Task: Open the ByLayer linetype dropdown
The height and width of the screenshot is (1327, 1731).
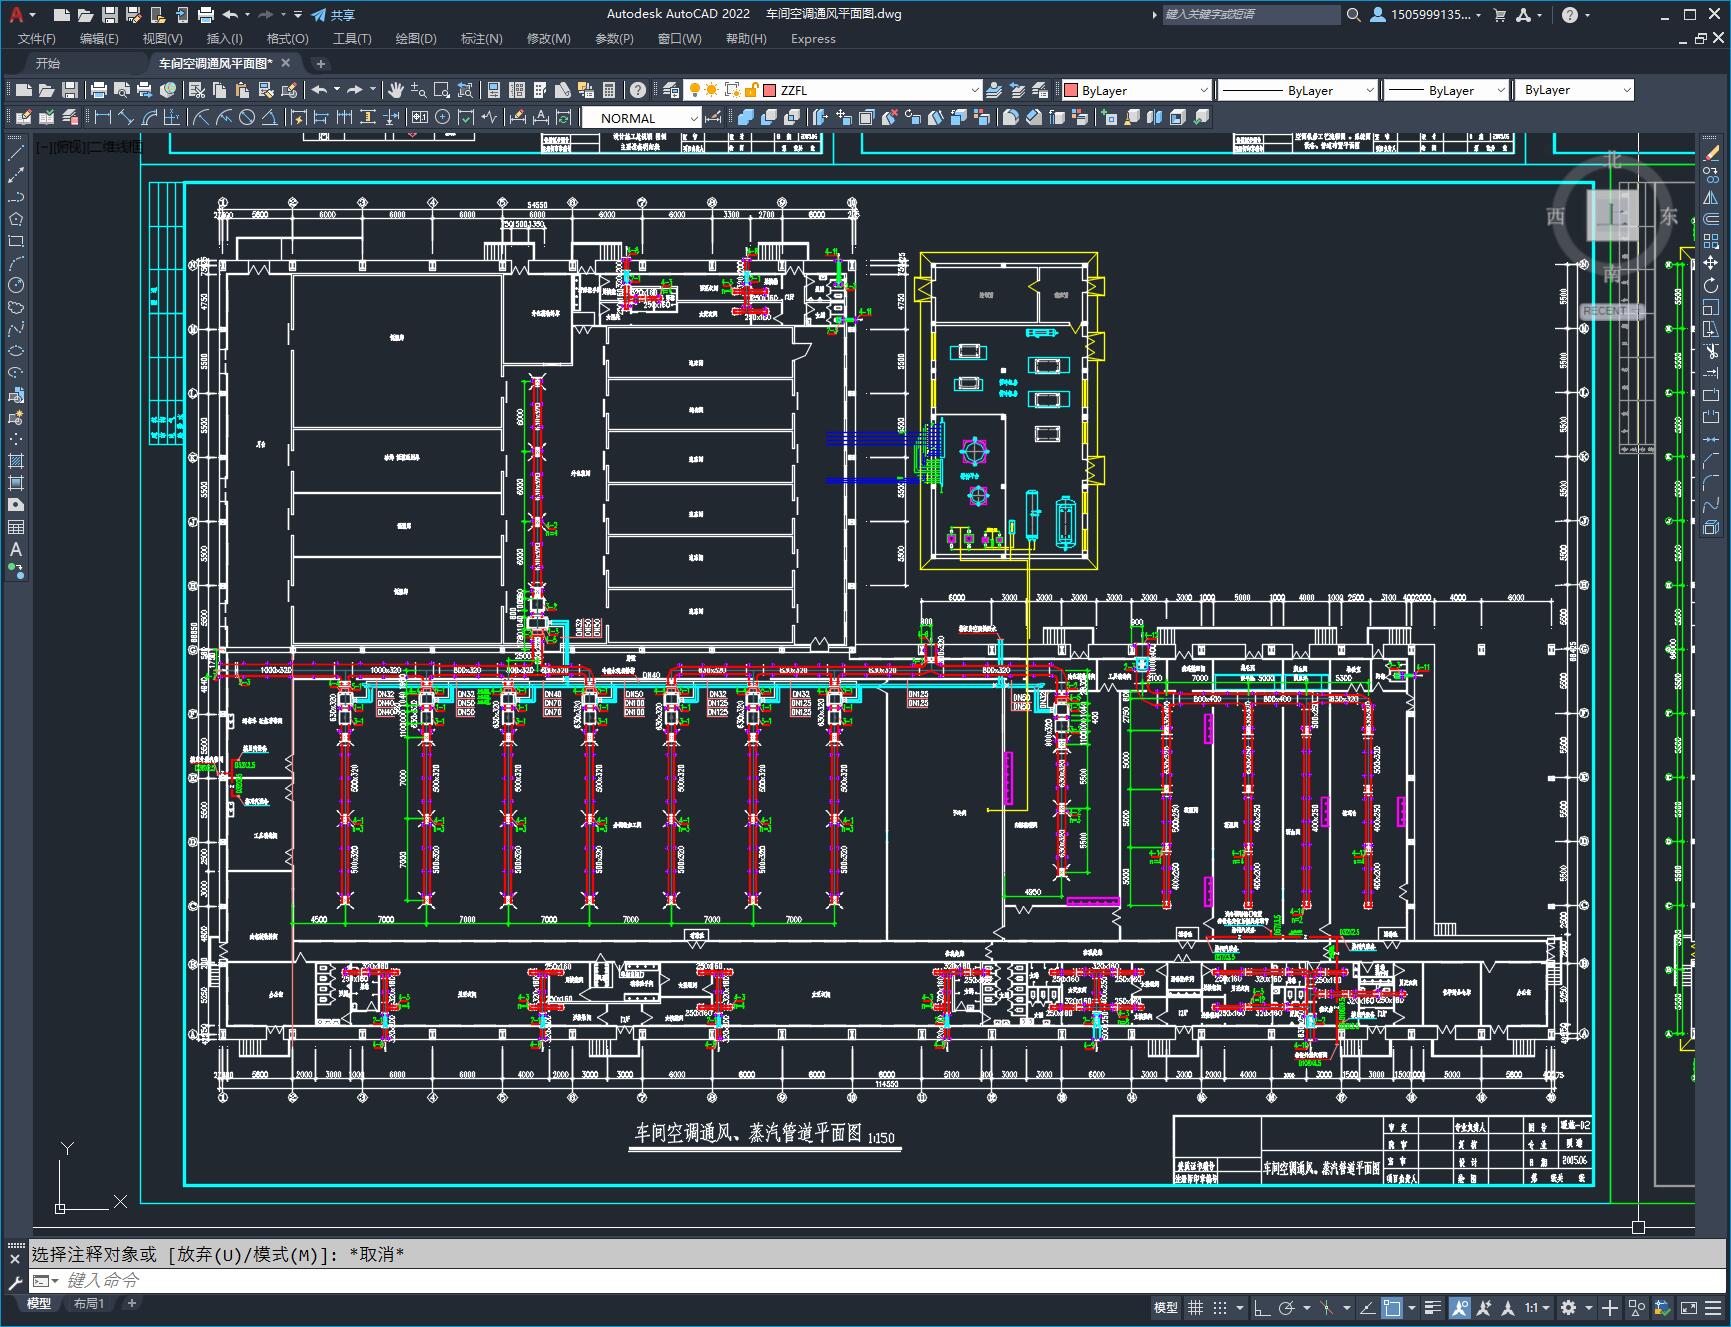Action: point(1298,90)
